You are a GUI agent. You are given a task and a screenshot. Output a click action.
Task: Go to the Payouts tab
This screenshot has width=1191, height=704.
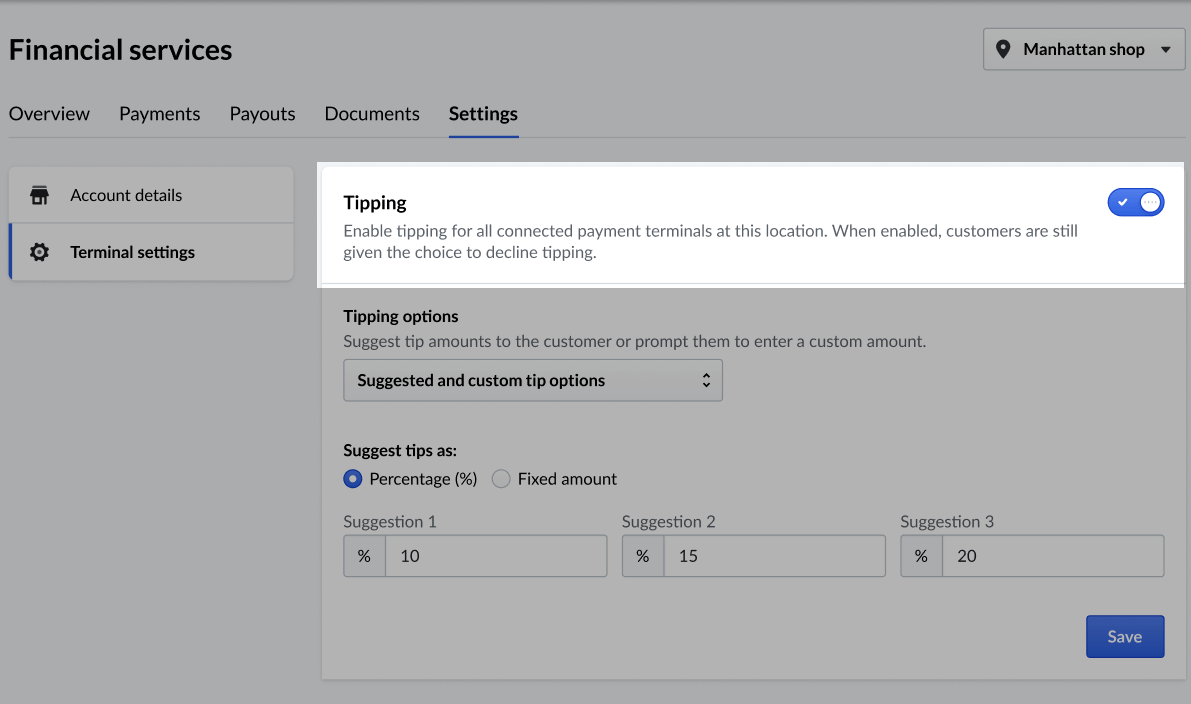262,114
